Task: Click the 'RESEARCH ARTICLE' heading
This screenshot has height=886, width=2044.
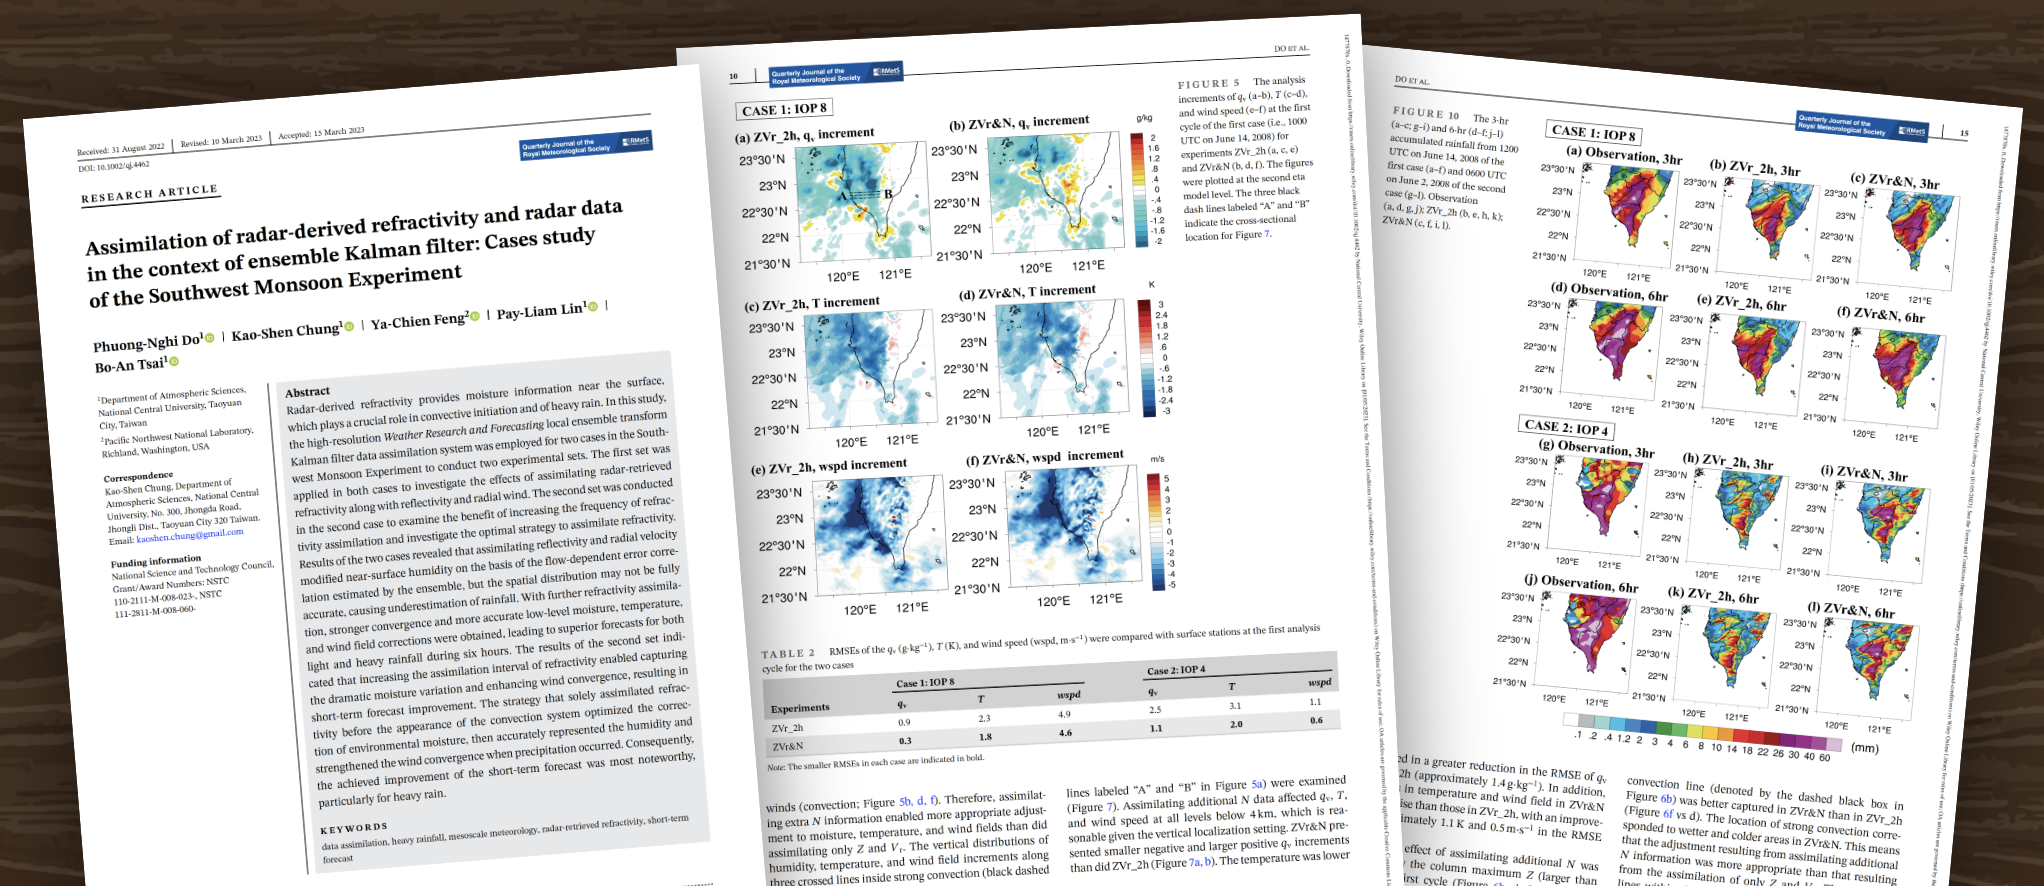Action: point(149,193)
